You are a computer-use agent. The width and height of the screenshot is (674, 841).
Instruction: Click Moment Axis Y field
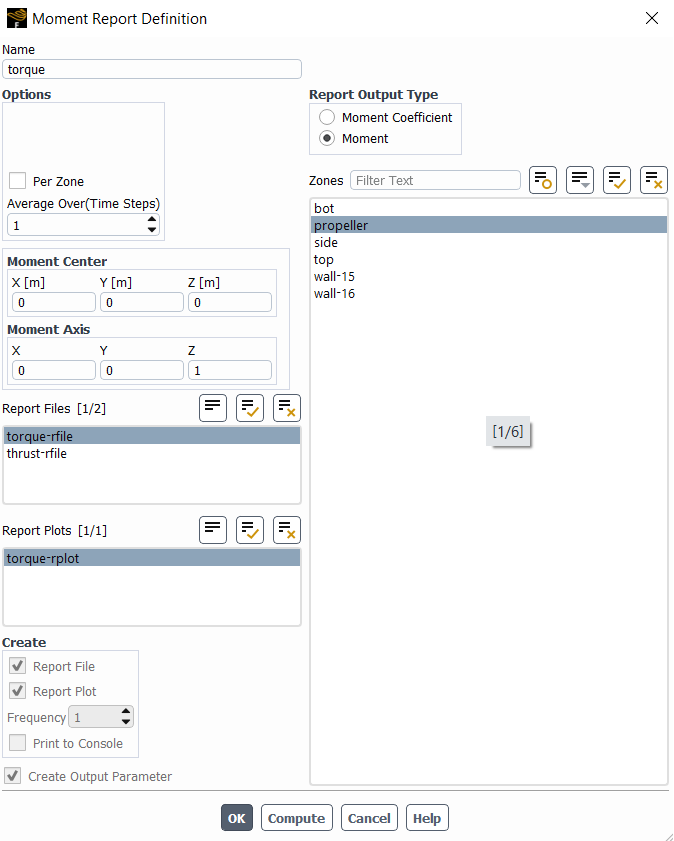coord(142,371)
